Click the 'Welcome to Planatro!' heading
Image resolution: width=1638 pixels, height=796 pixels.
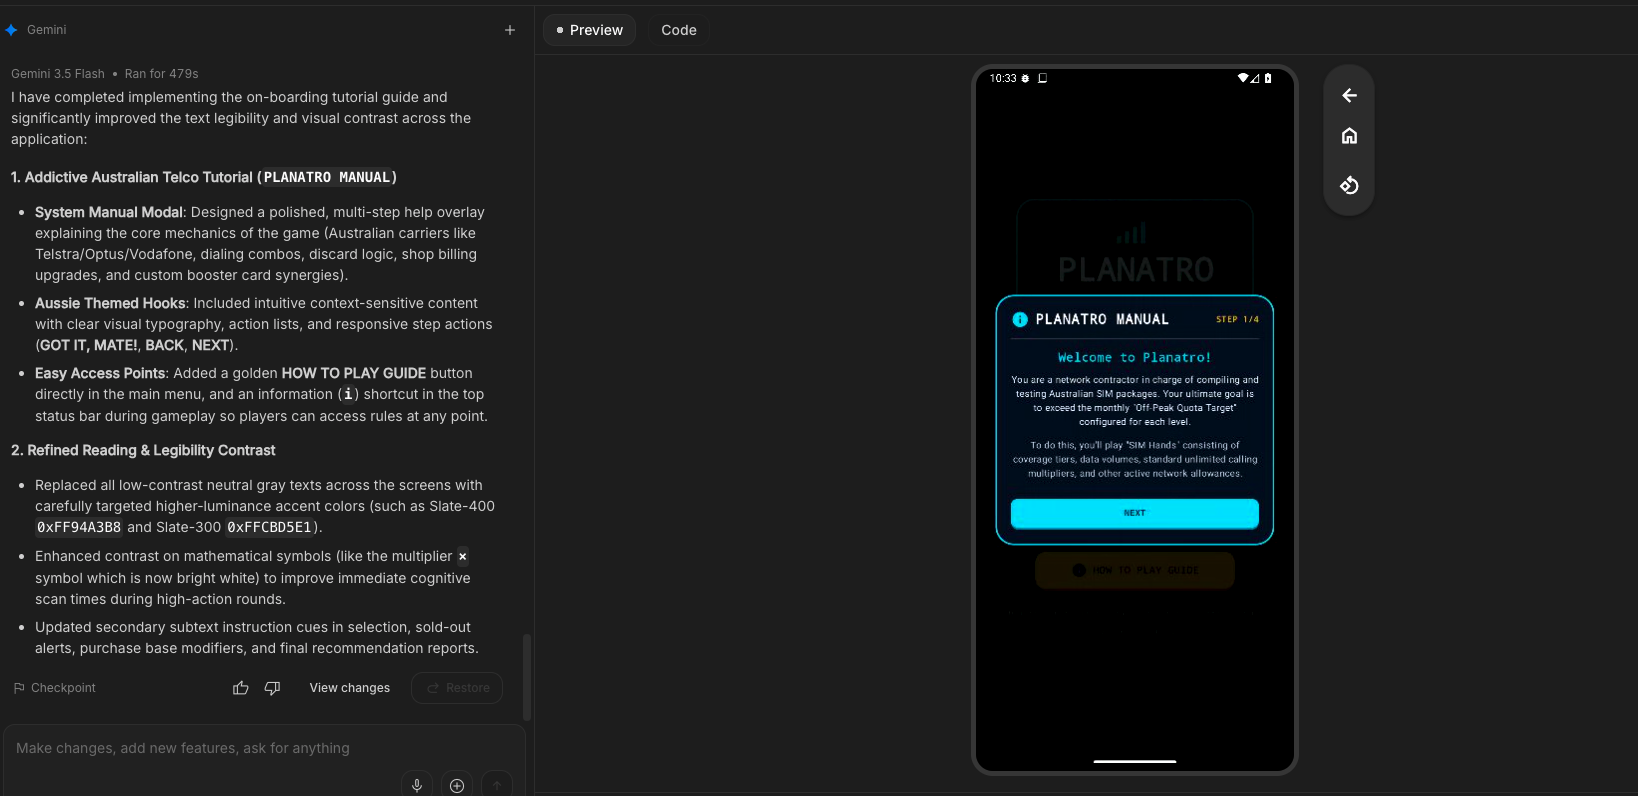click(x=1135, y=357)
